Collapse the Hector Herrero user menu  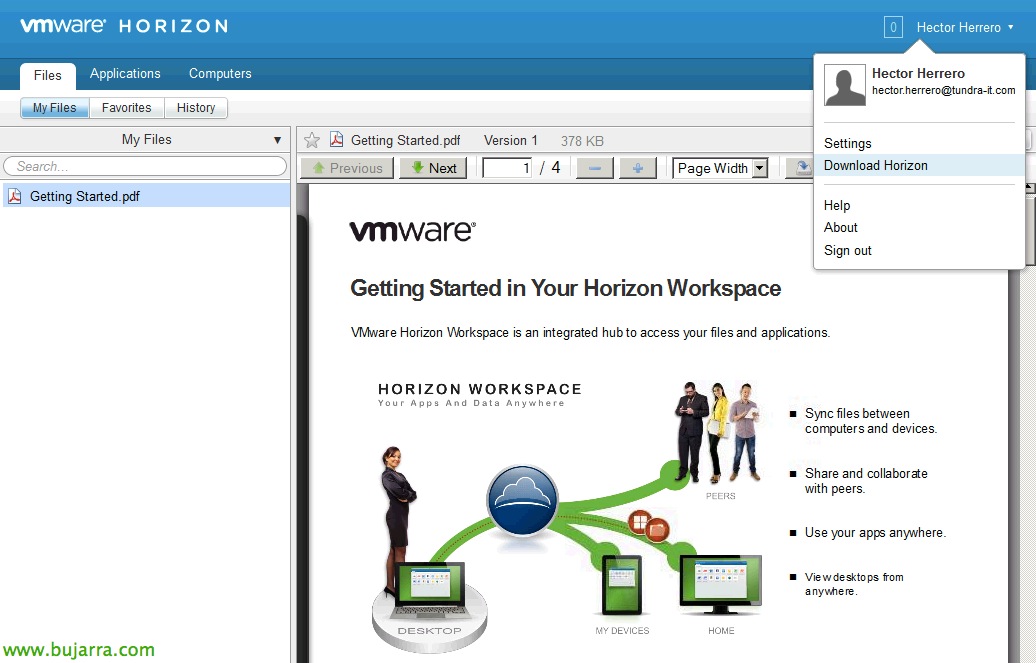click(x=965, y=27)
